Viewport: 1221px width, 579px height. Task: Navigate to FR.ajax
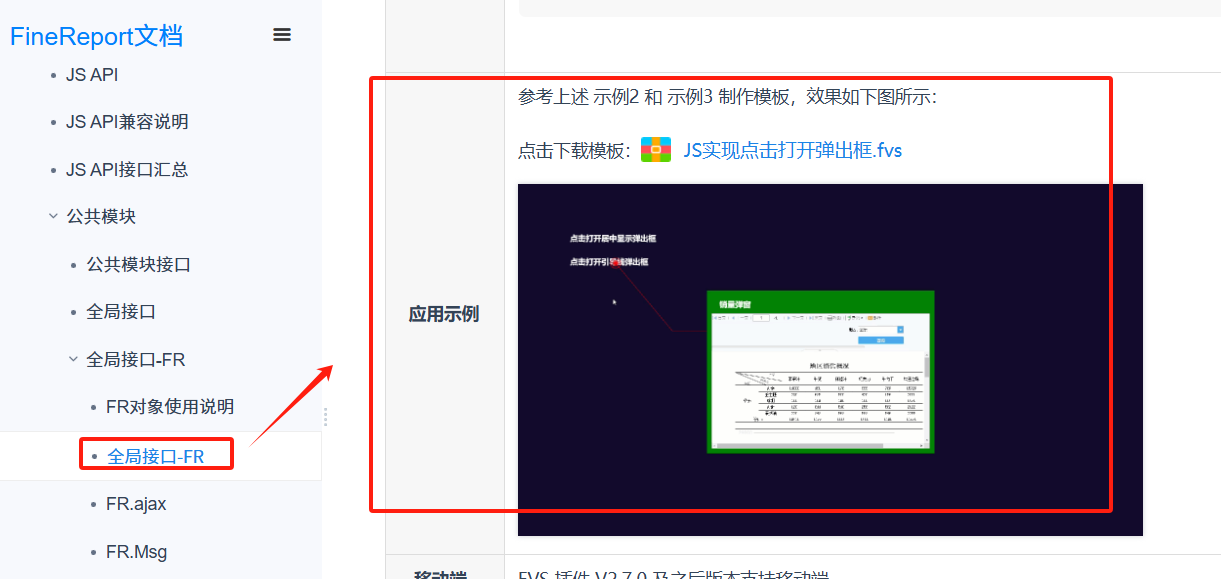(136, 504)
